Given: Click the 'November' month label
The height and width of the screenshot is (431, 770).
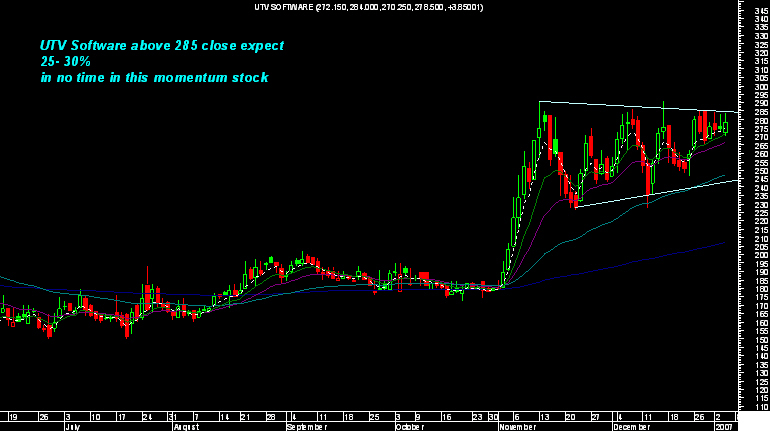Looking at the screenshot, I should point(518,427).
